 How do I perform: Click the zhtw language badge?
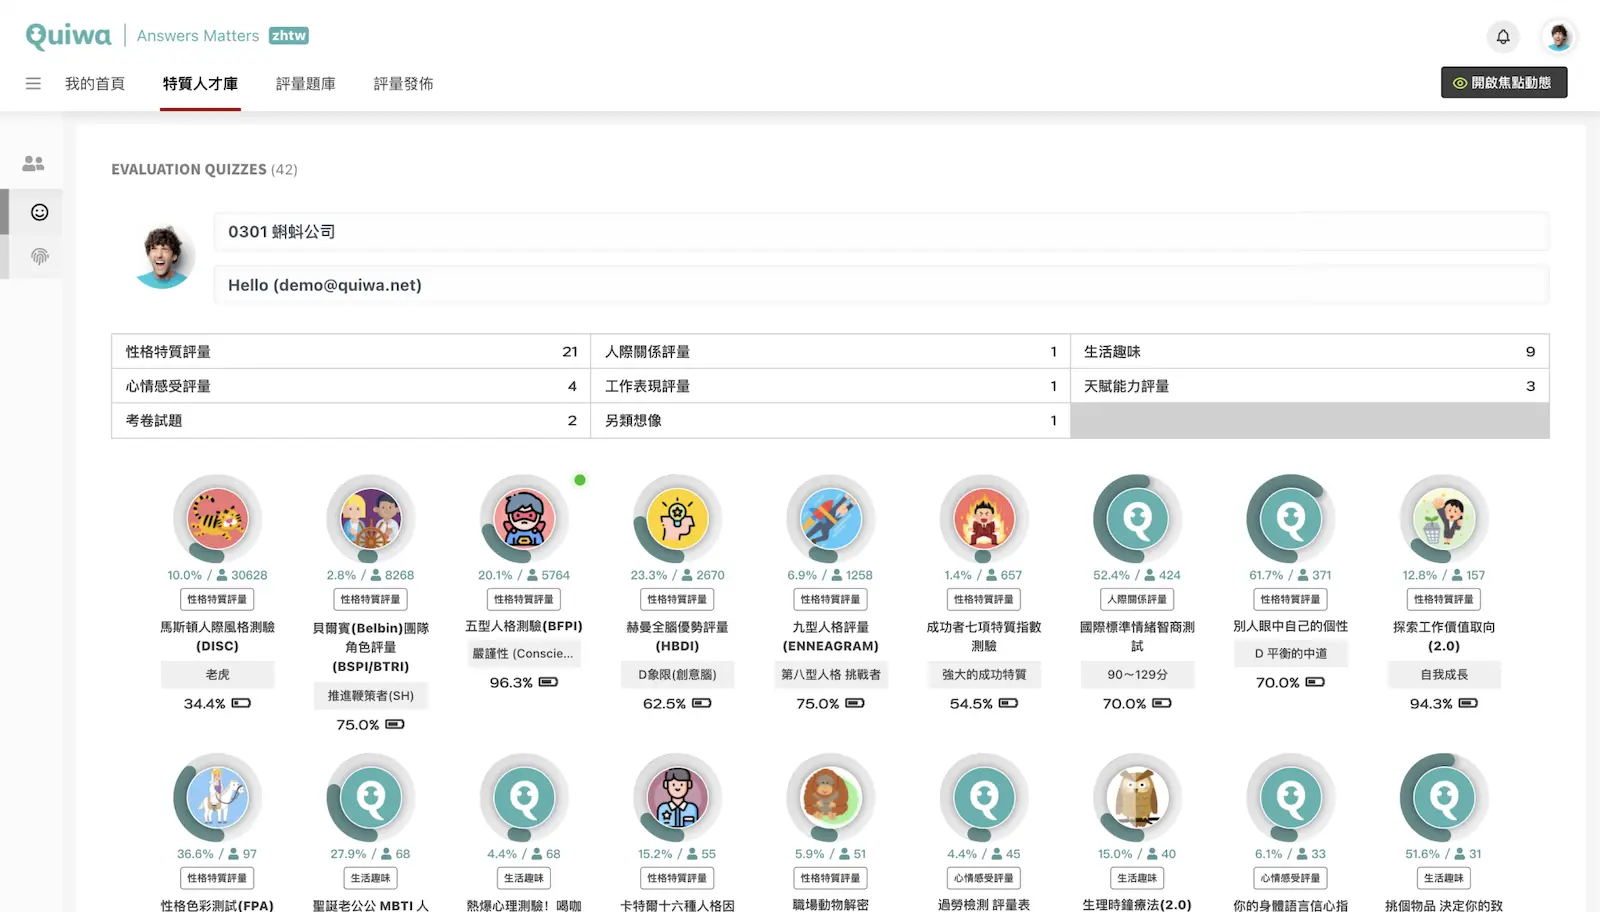pos(289,36)
